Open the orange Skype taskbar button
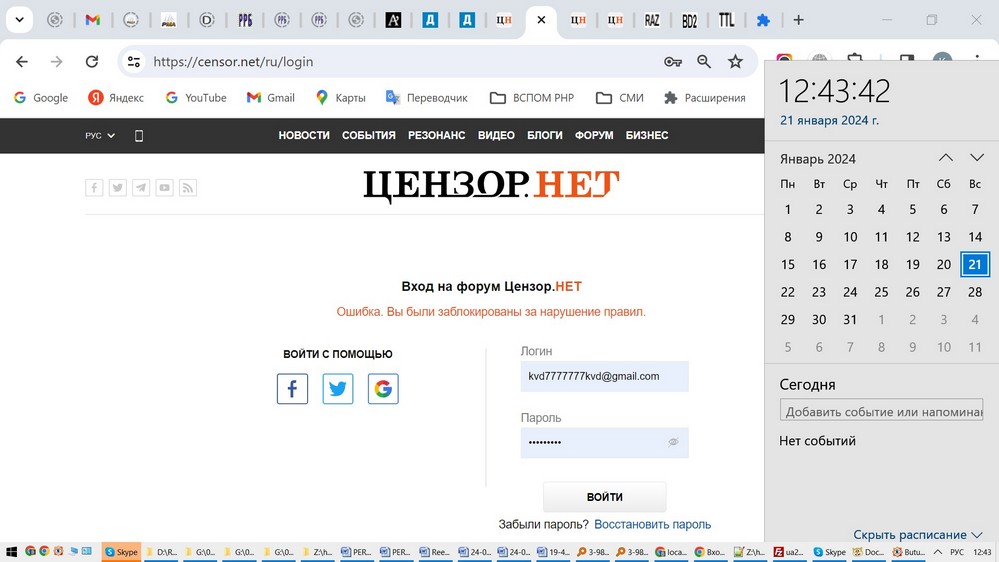Image resolution: width=999 pixels, height=562 pixels. tap(121, 552)
